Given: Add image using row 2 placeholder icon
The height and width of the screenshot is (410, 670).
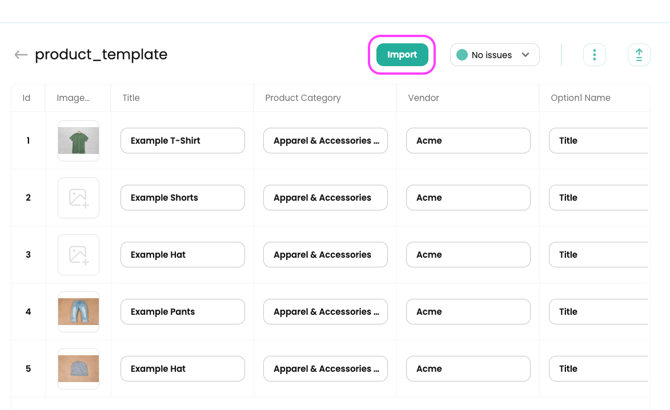Looking at the screenshot, I should click(x=78, y=198).
